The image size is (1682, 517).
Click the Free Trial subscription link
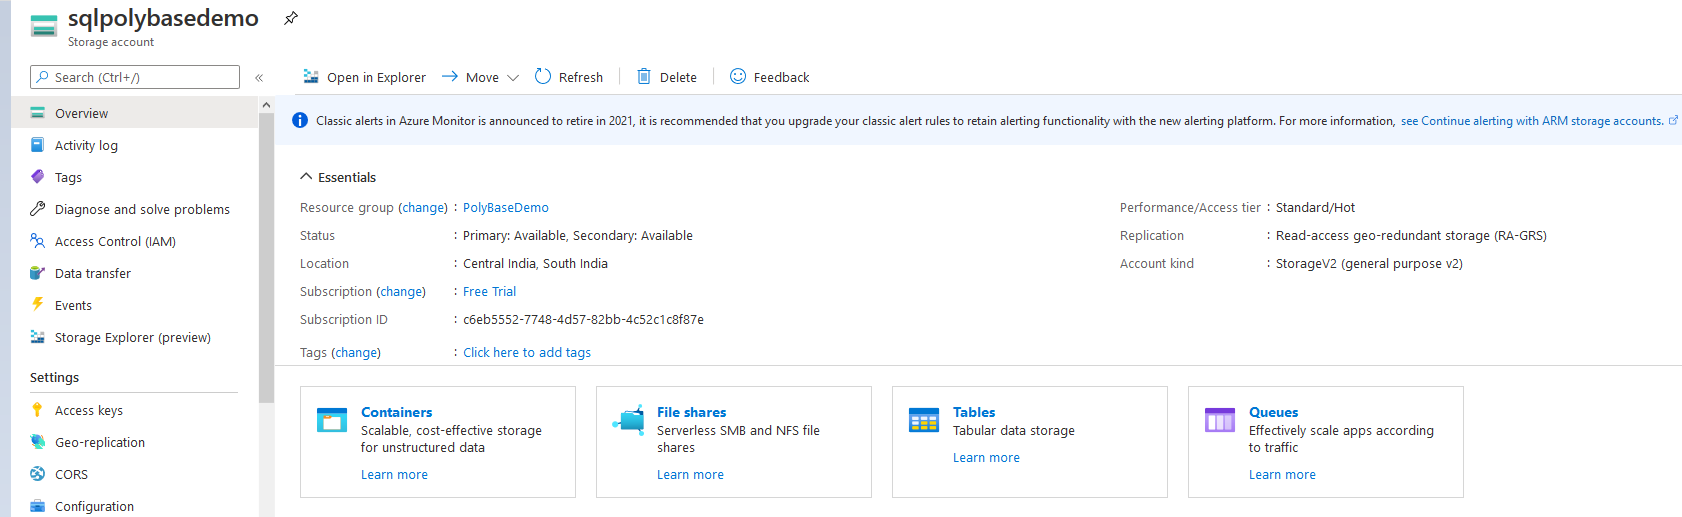(489, 292)
